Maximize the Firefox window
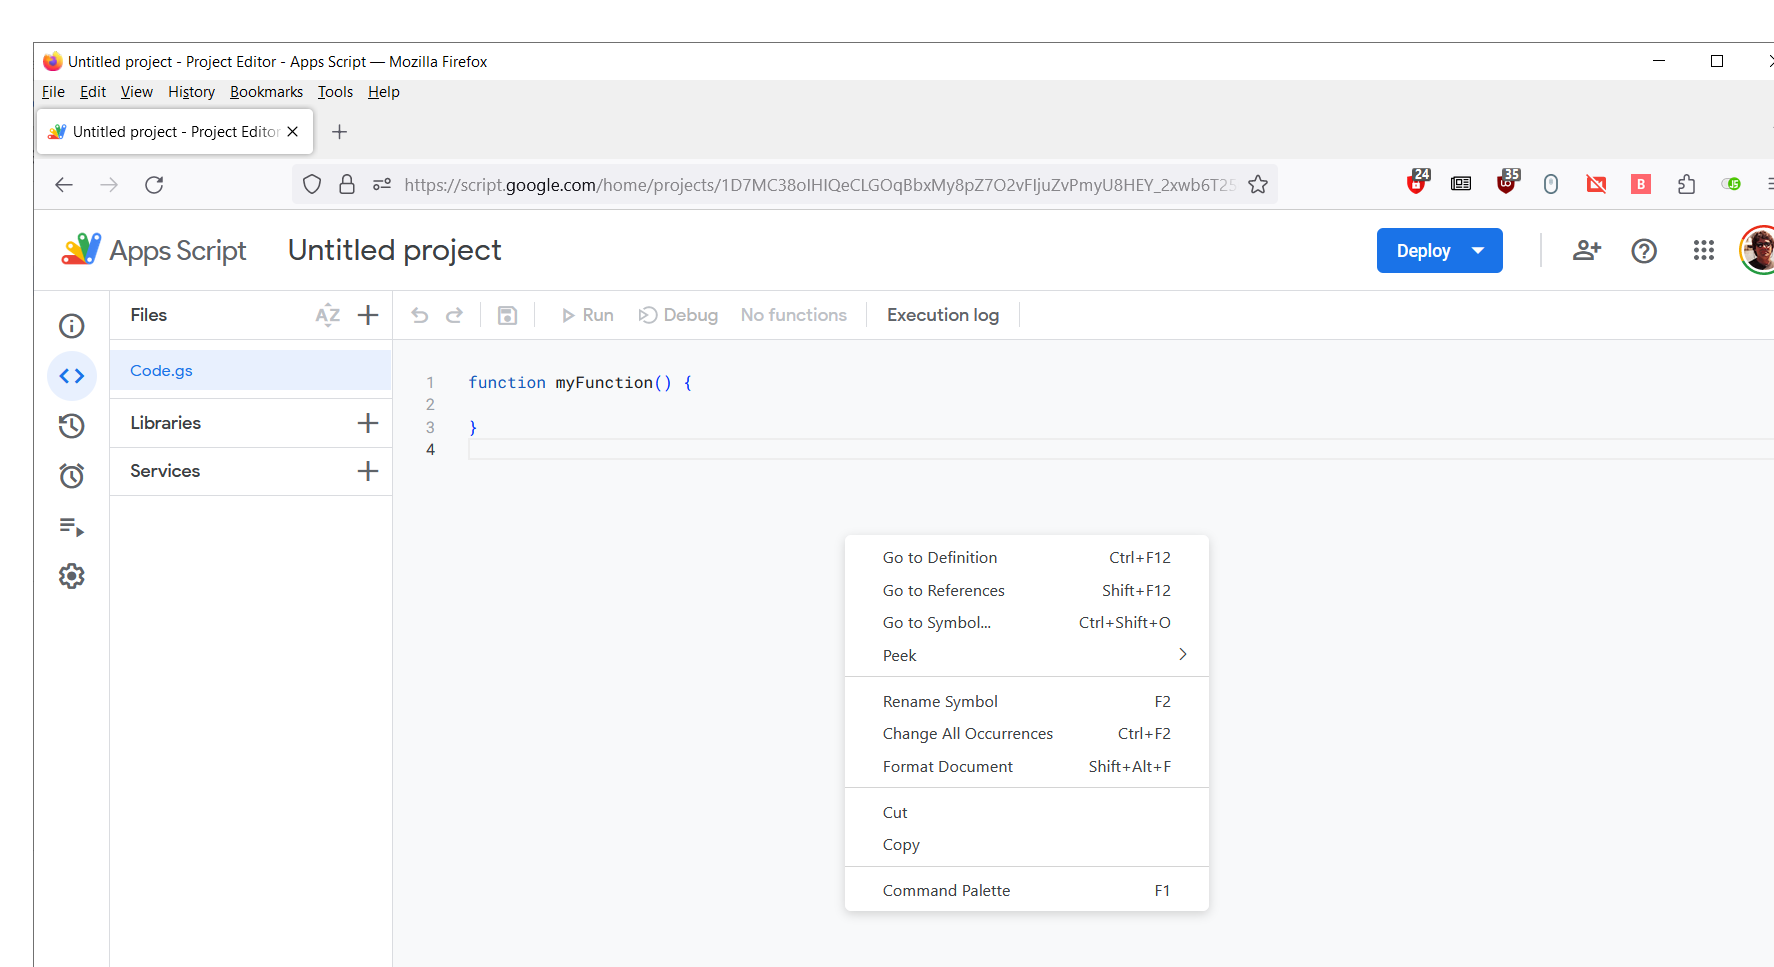 tap(1717, 61)
